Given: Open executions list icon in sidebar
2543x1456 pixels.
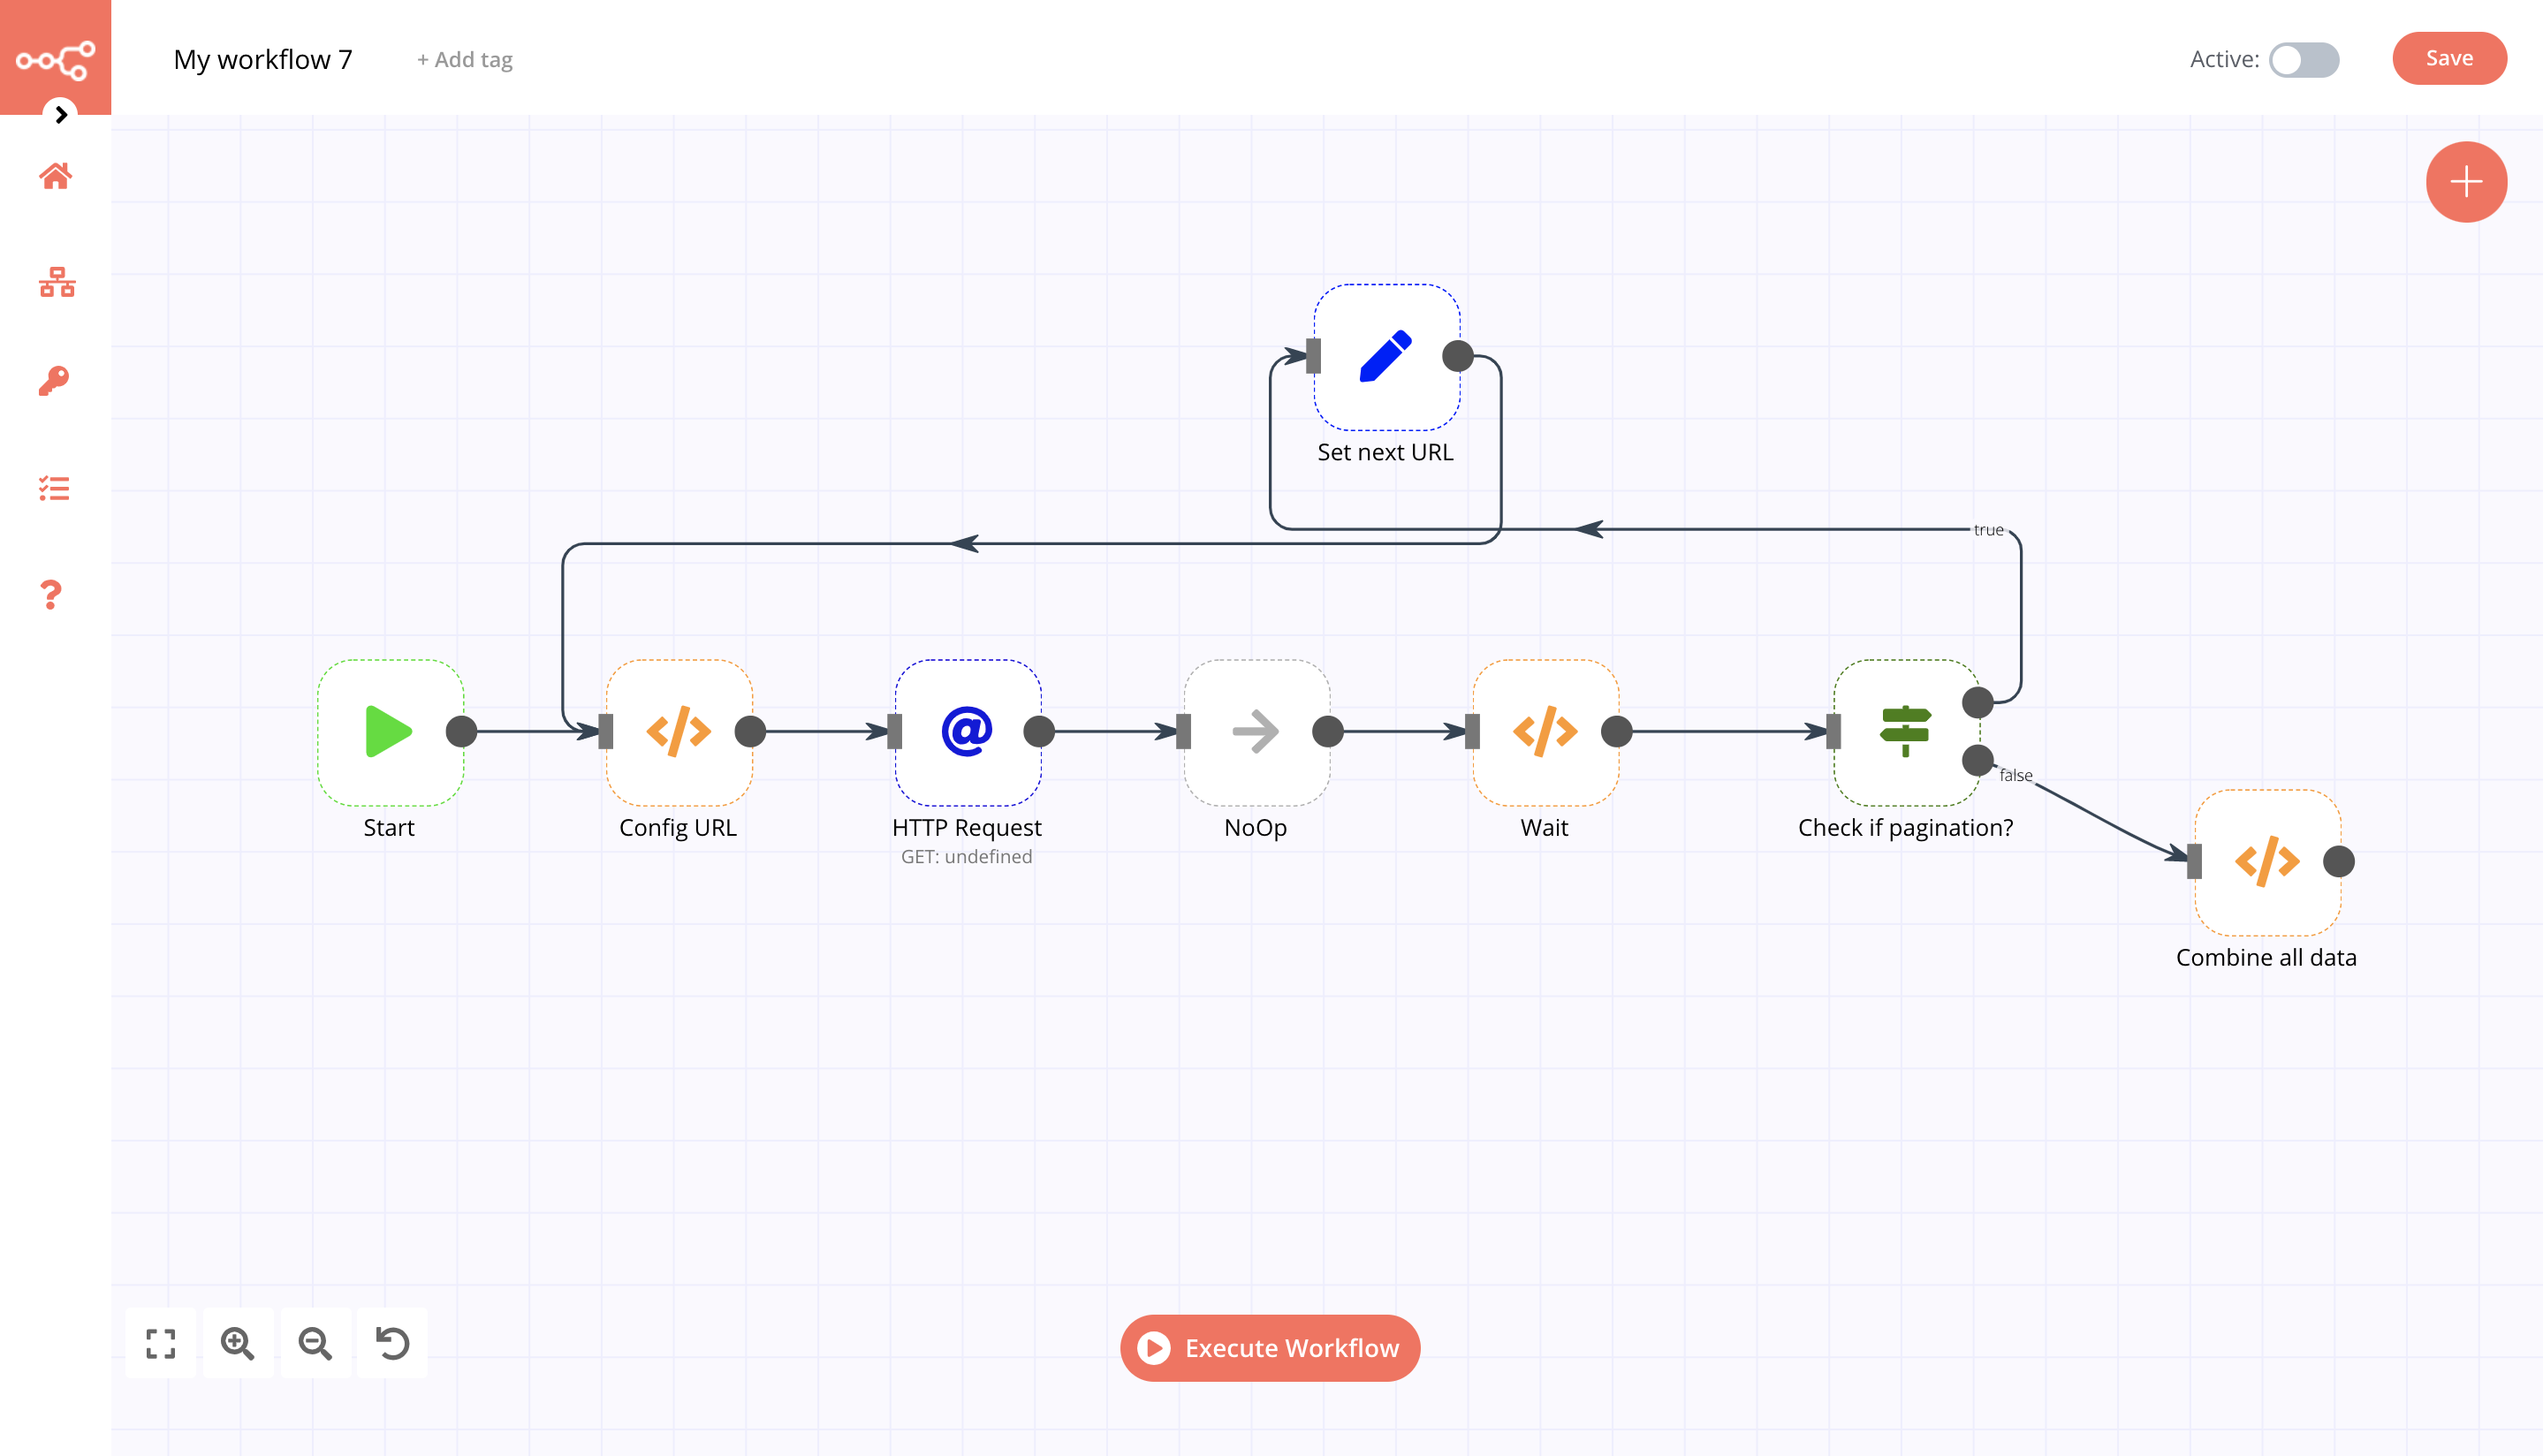Looking at the screenshot, I should click(x=54, y=488).
